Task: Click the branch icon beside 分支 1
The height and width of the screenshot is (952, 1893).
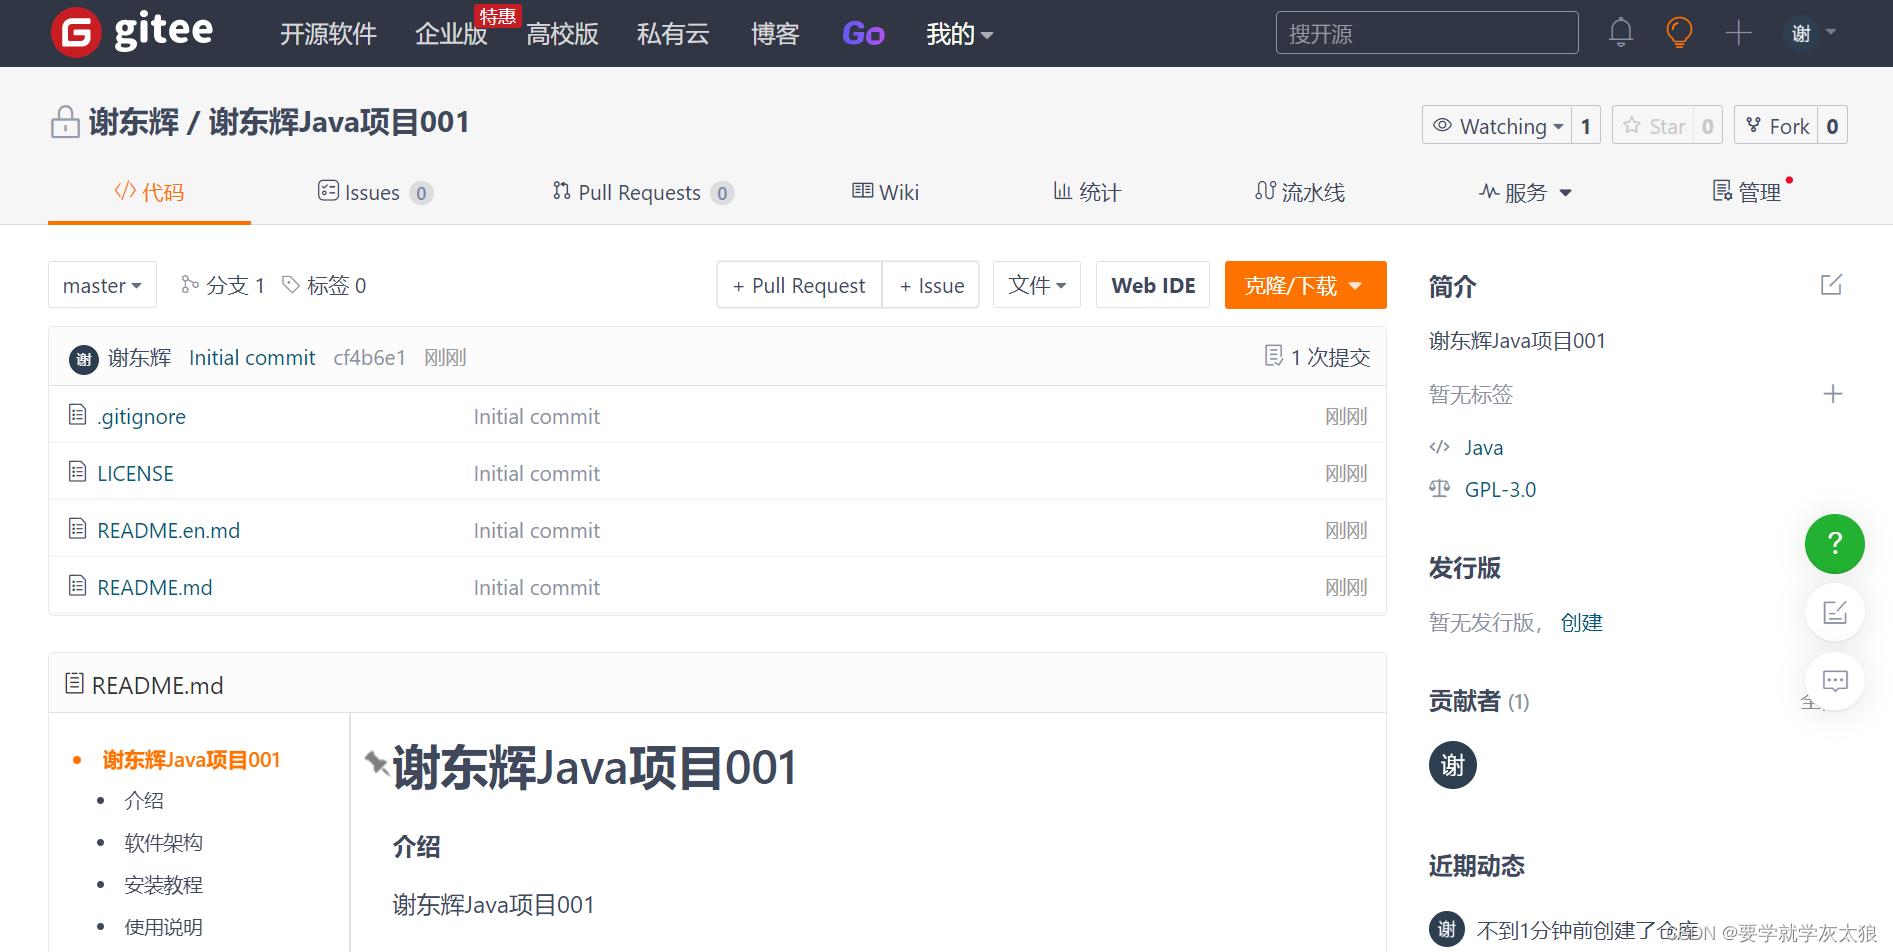Action: 189,285
